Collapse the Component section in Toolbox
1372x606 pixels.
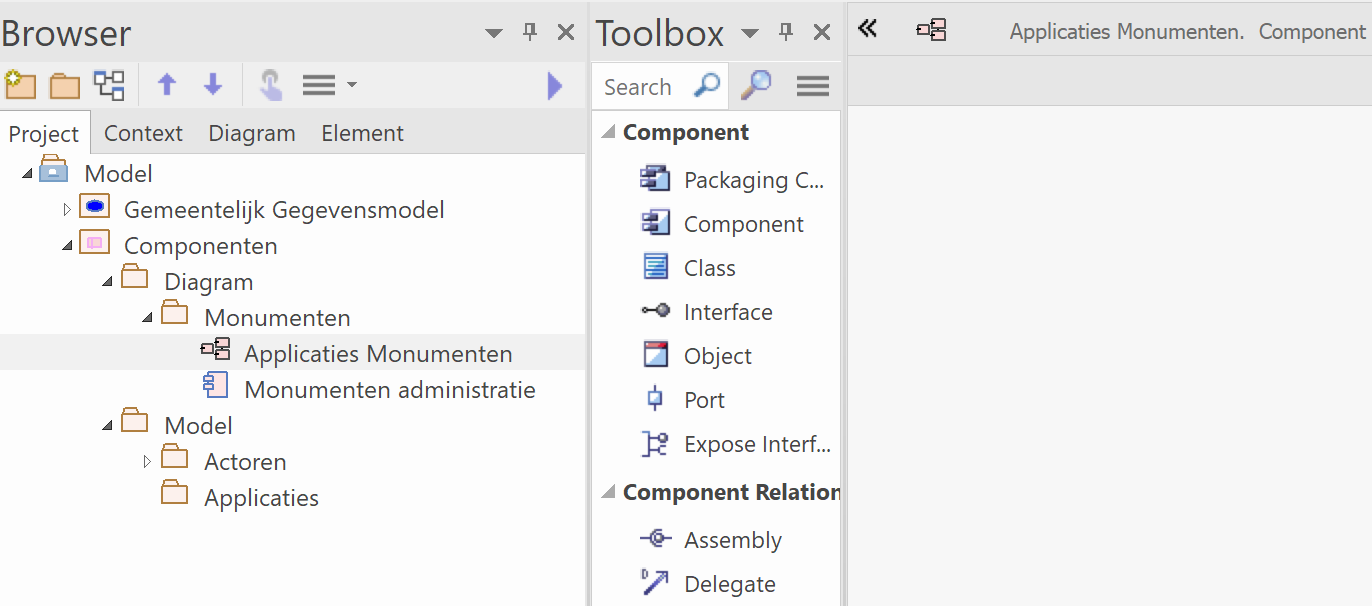tap(607, 133)
